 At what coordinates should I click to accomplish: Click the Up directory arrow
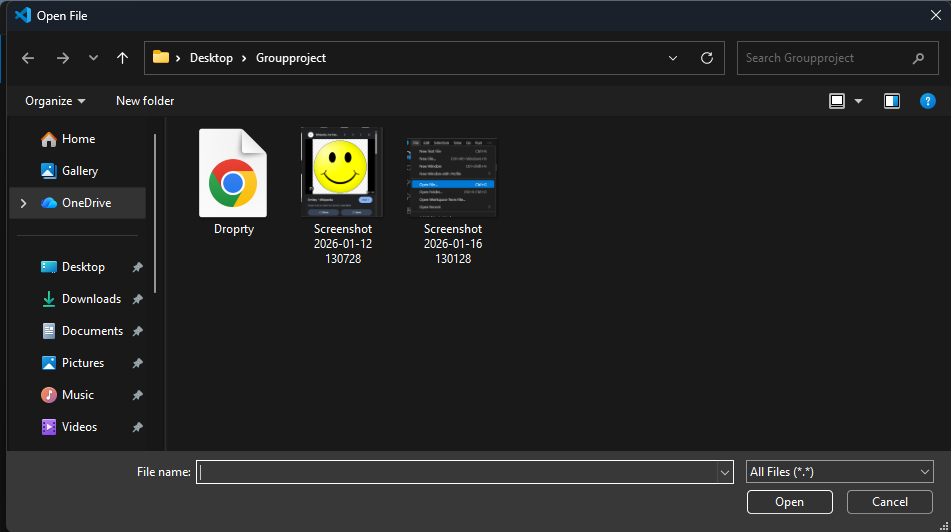pos(122,58)
